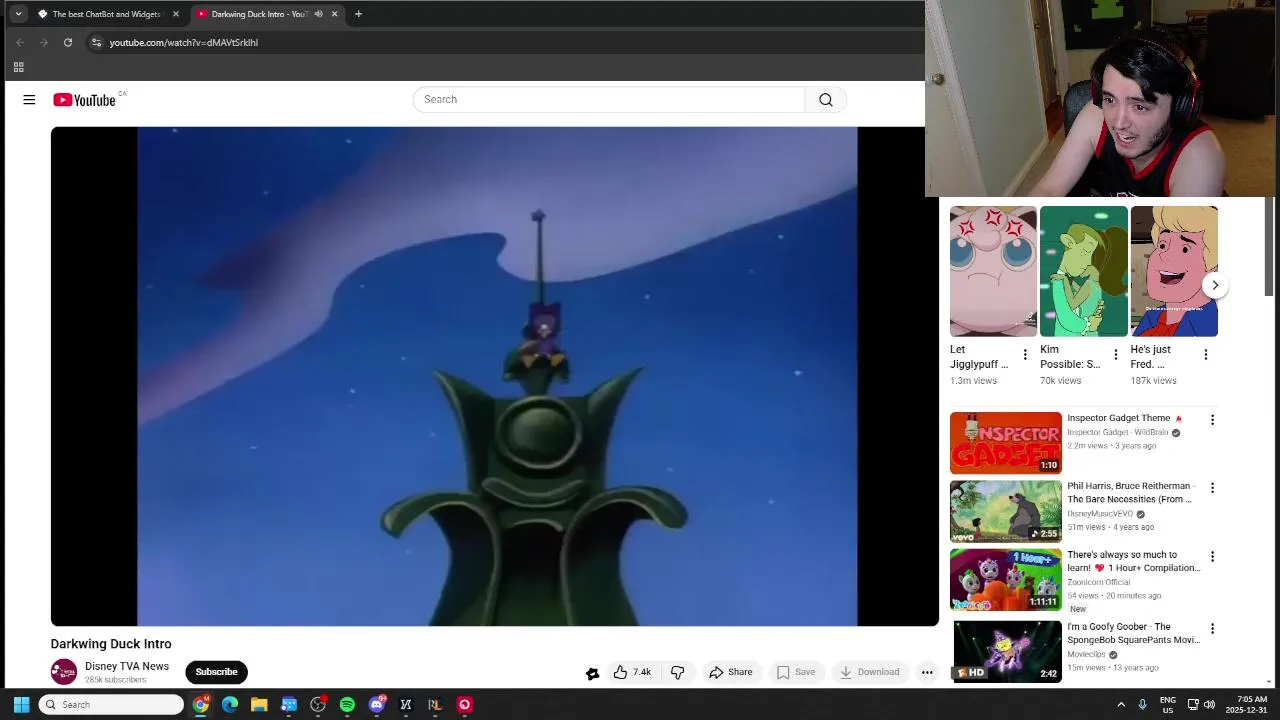Open Discord from the taskbar
Screen dimensions: 1280x720
tap(377, 705)
